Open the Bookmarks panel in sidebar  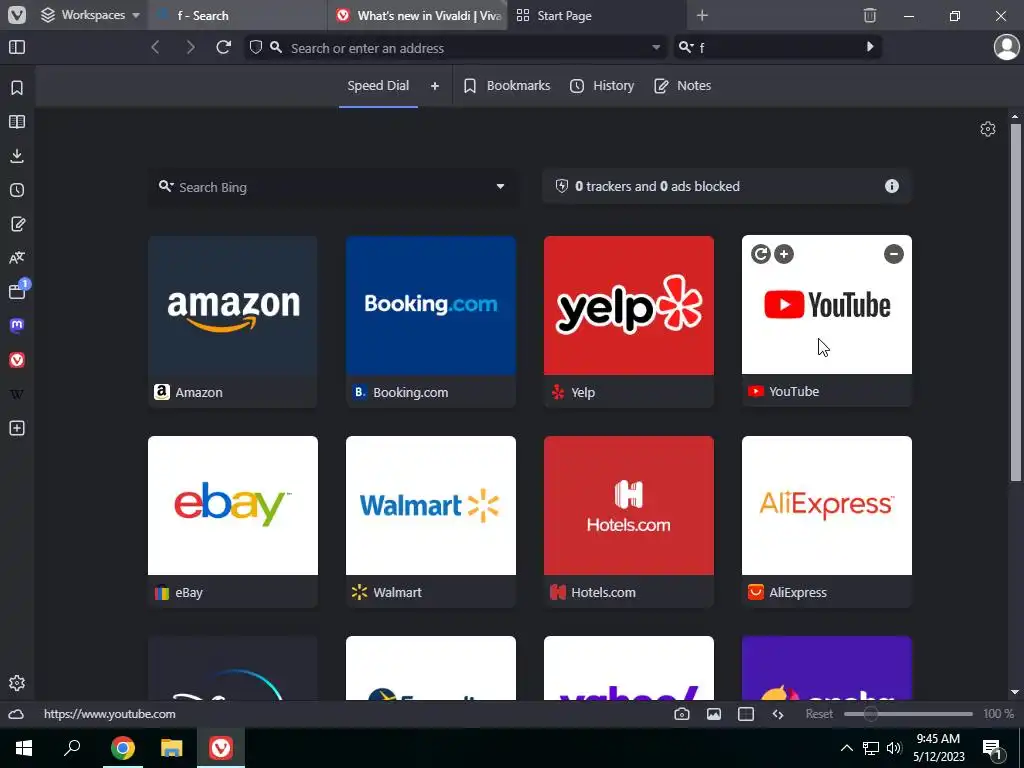click(x=17, y=88)
